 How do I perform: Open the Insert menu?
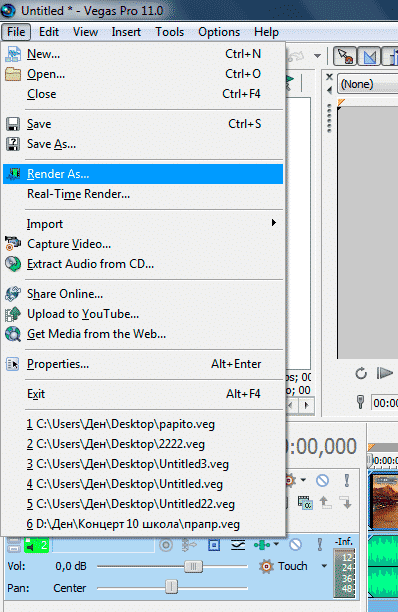point(126,32)
